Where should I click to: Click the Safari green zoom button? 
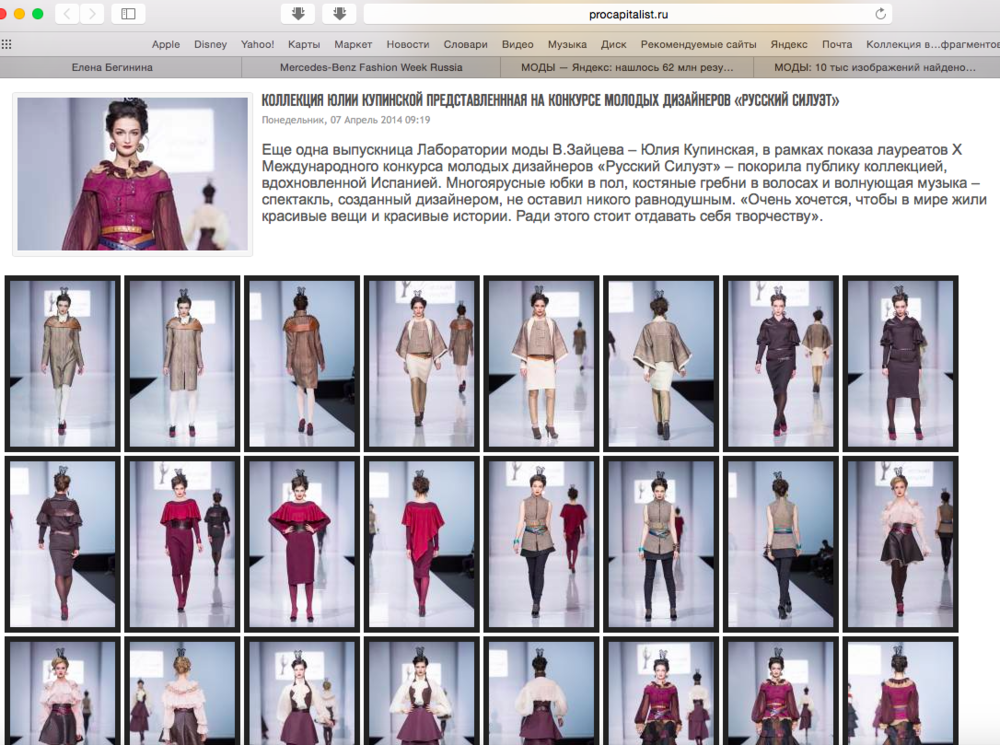pyautogui.click(x=38, y=13)
